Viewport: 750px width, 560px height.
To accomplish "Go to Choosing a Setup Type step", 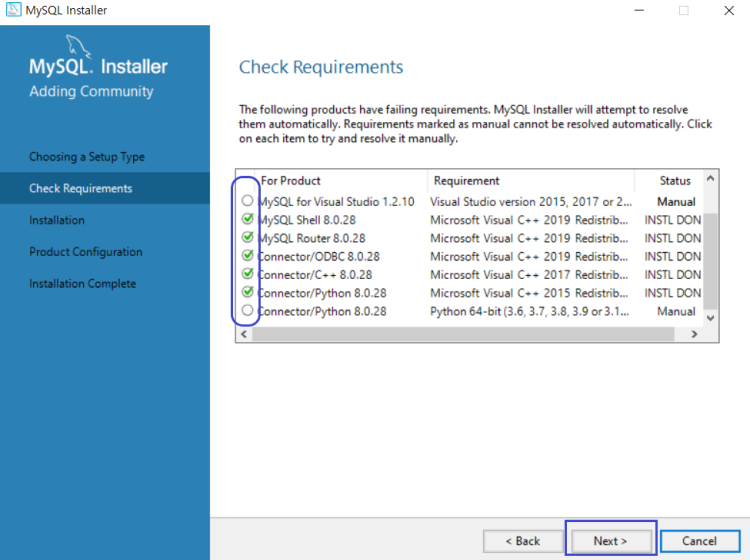I will tap(87, 157).
